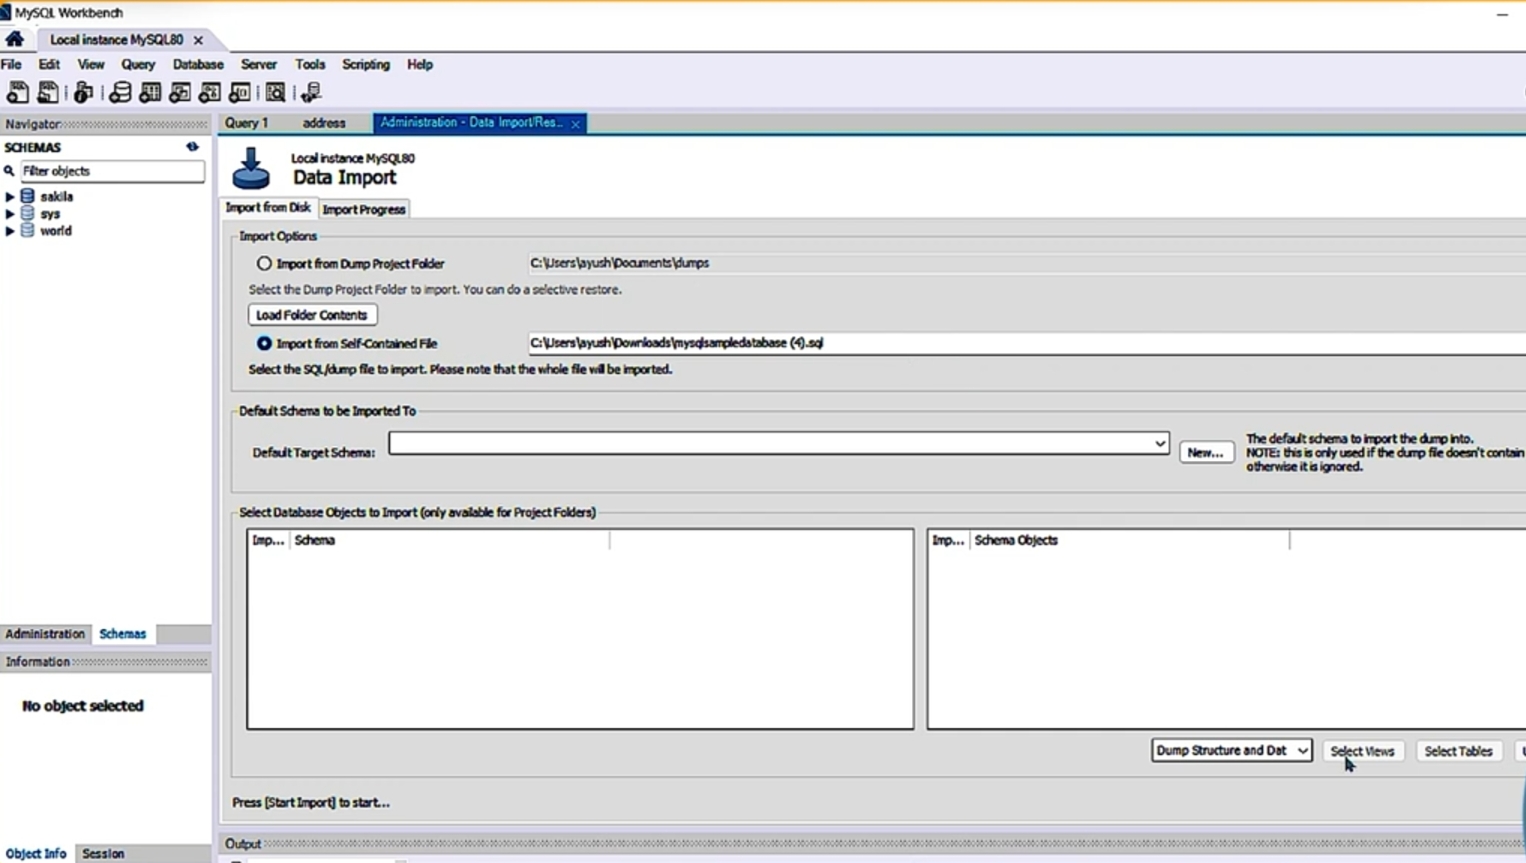1526x863 pixels.
Task: Open the Tools menu
Action: tap(310, 64)
